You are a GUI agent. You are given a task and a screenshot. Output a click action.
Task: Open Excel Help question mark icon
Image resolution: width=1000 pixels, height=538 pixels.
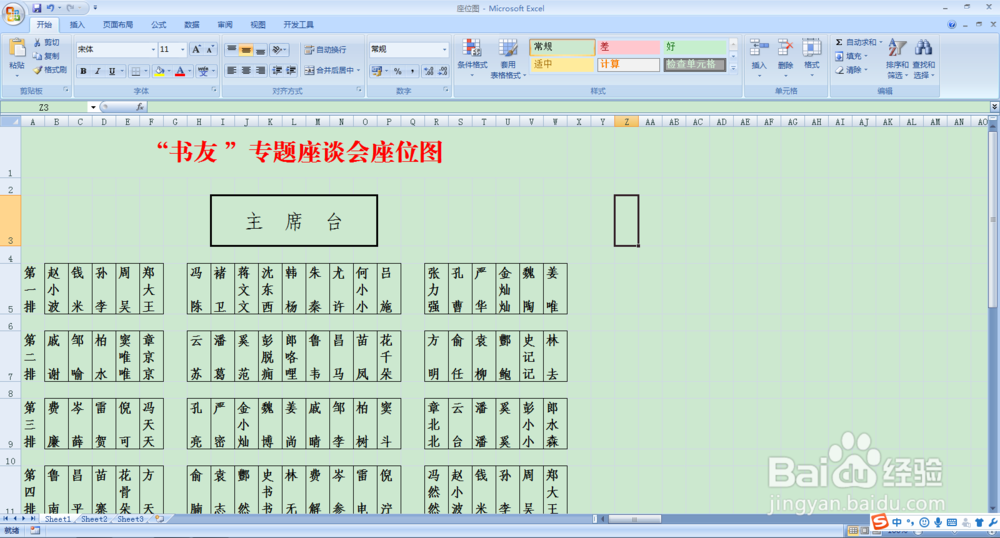pyautogui.click(x=952, y=25)
